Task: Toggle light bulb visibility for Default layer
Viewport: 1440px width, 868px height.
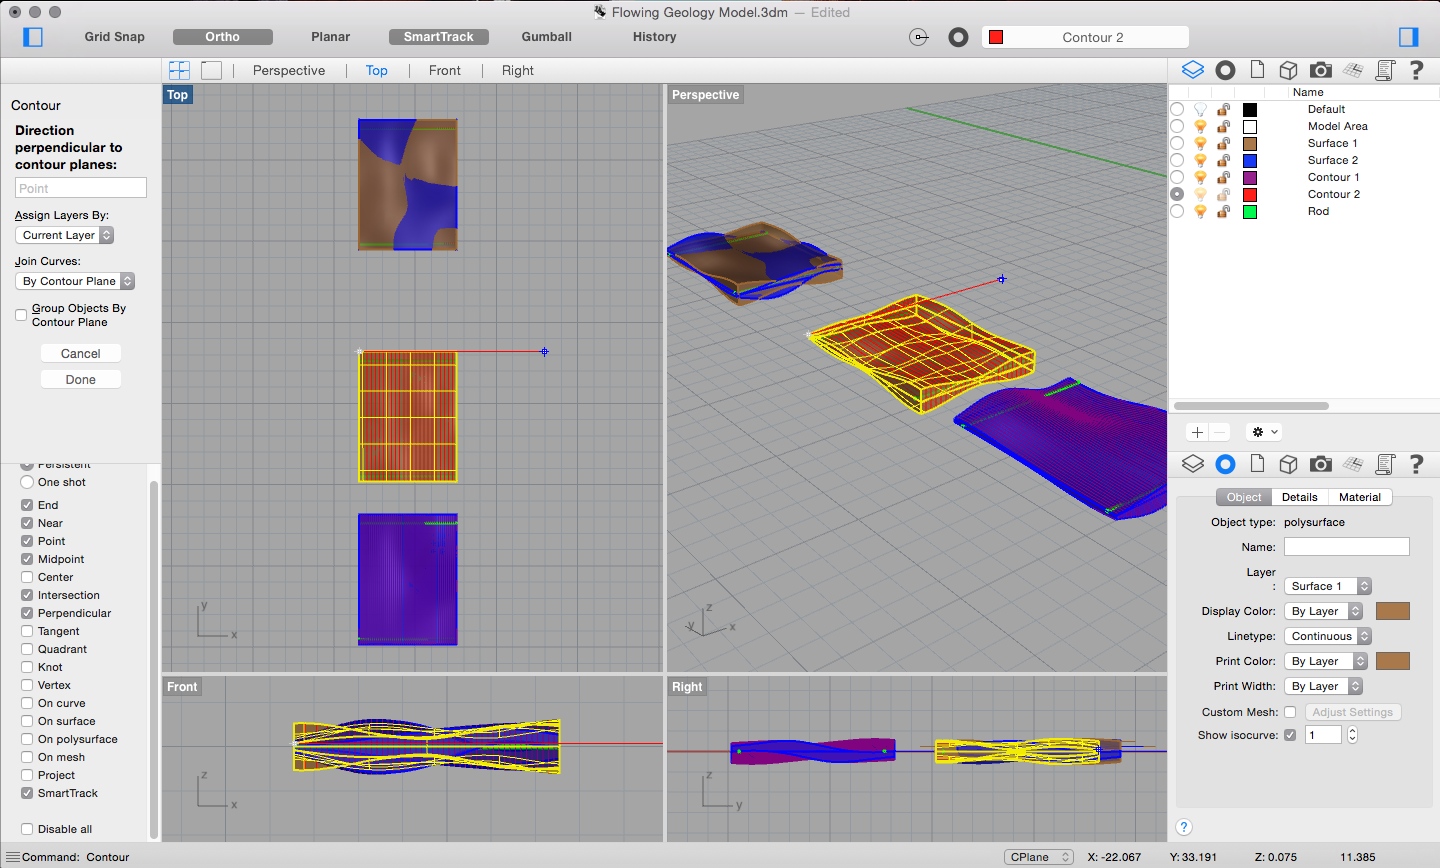Action: (1200, 109)
